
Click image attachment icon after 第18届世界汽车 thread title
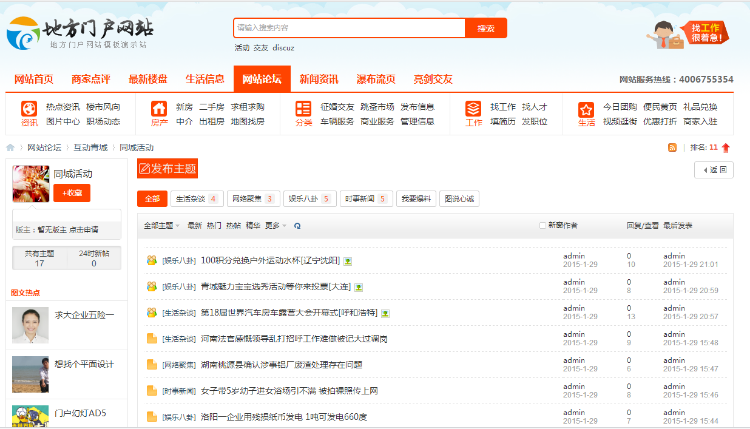[385, 313]
